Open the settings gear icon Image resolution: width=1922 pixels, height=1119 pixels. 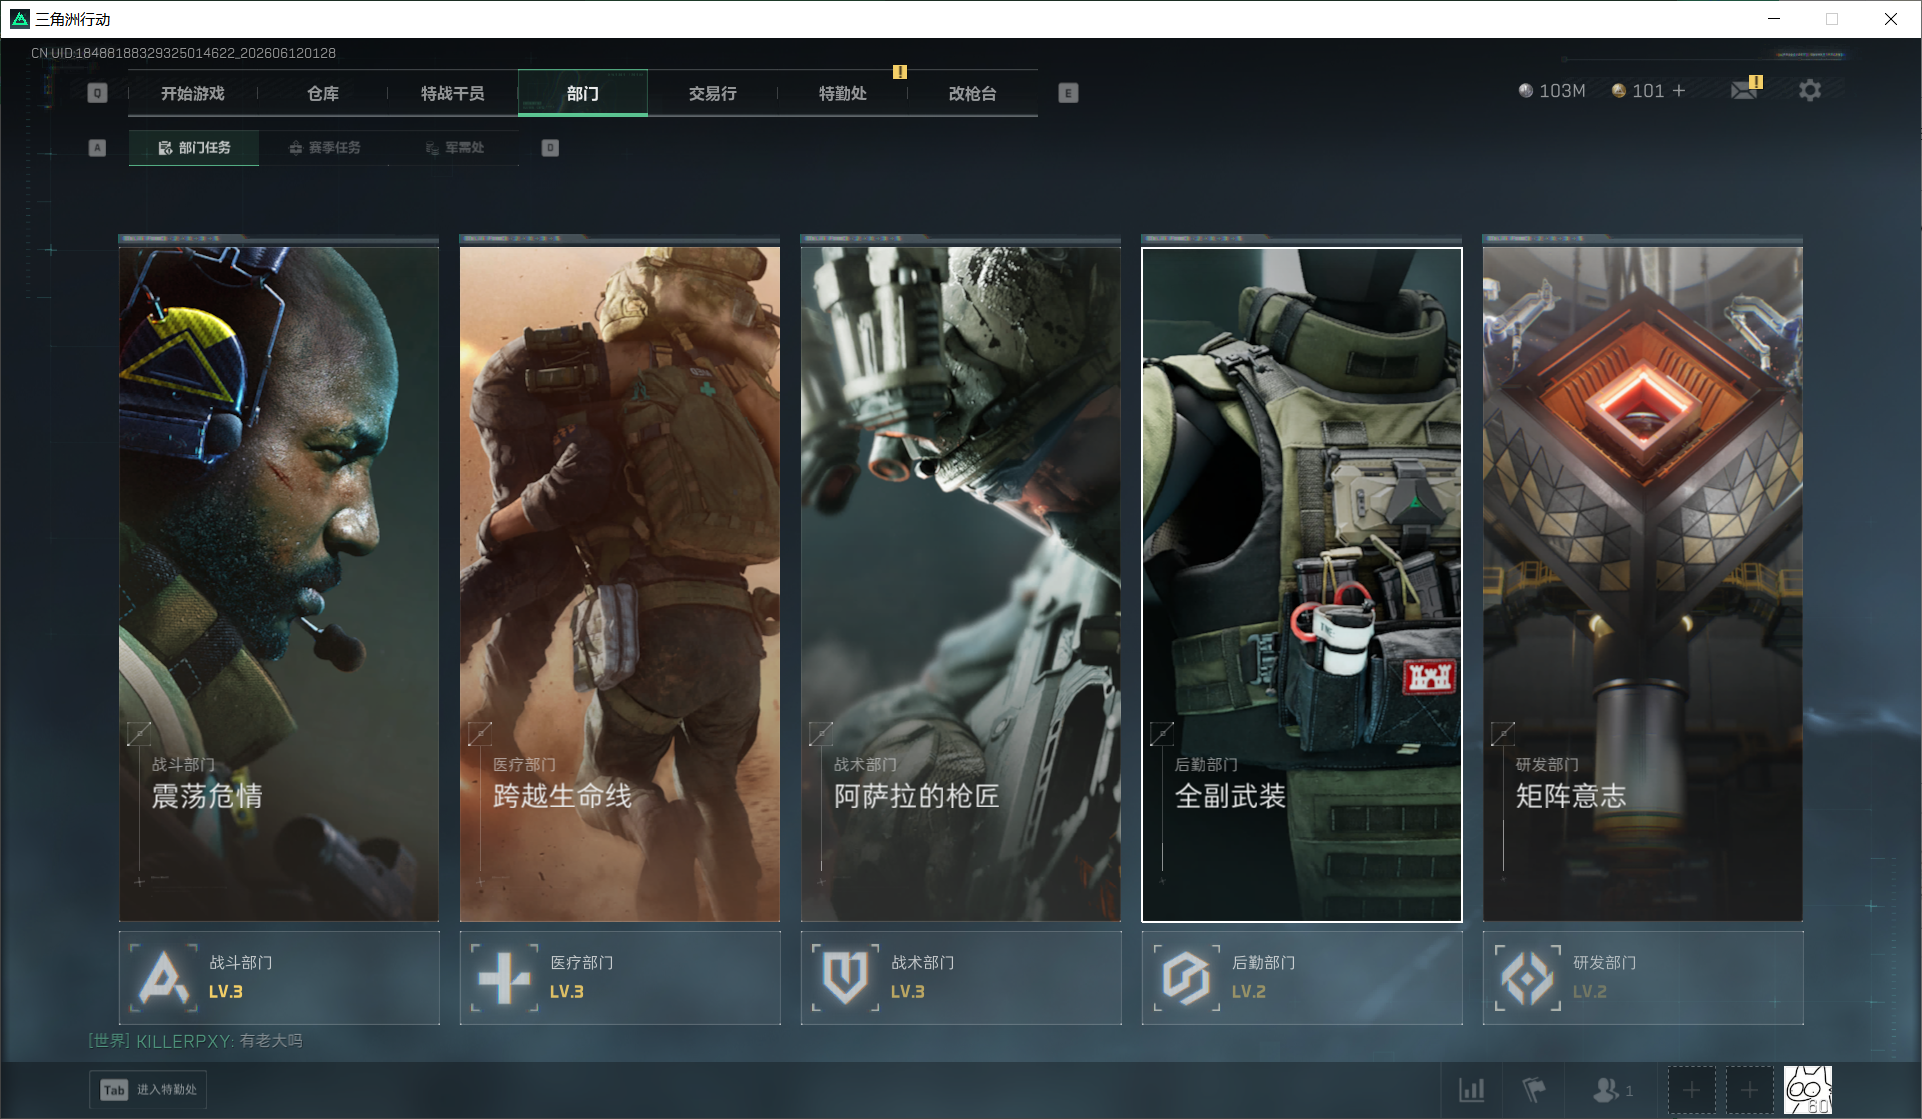point(1809,91)
